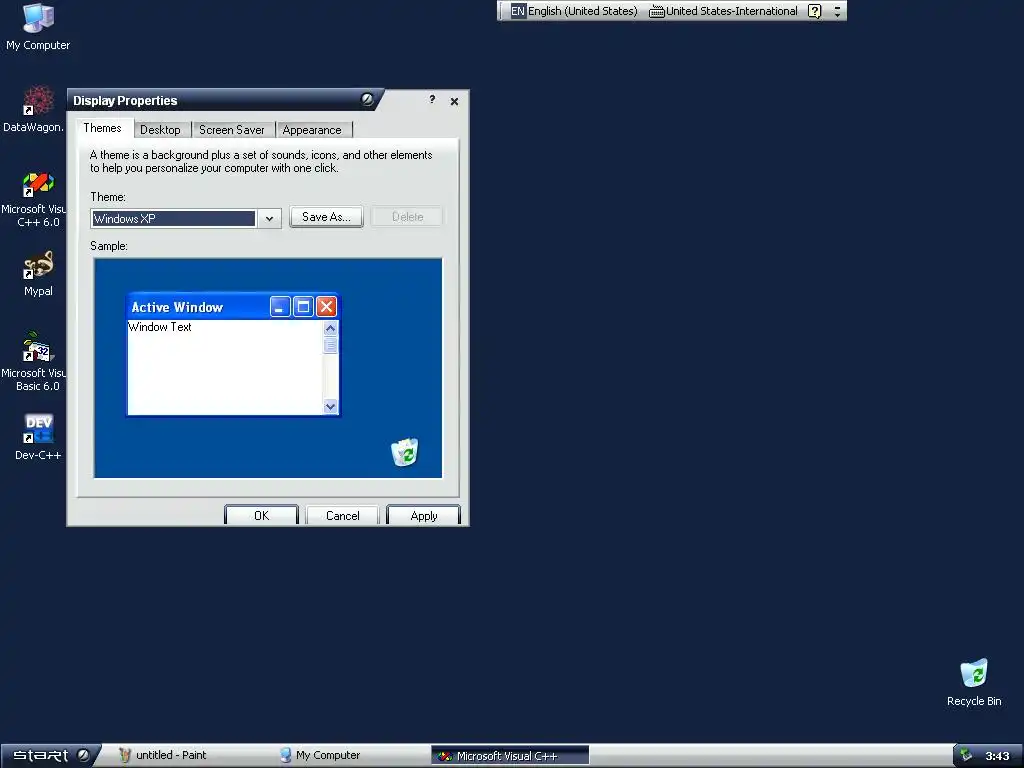Screen dimensions: 1024x768
Task: Select the DataWagon desktop shortcut
Action: tap(33, 109)
